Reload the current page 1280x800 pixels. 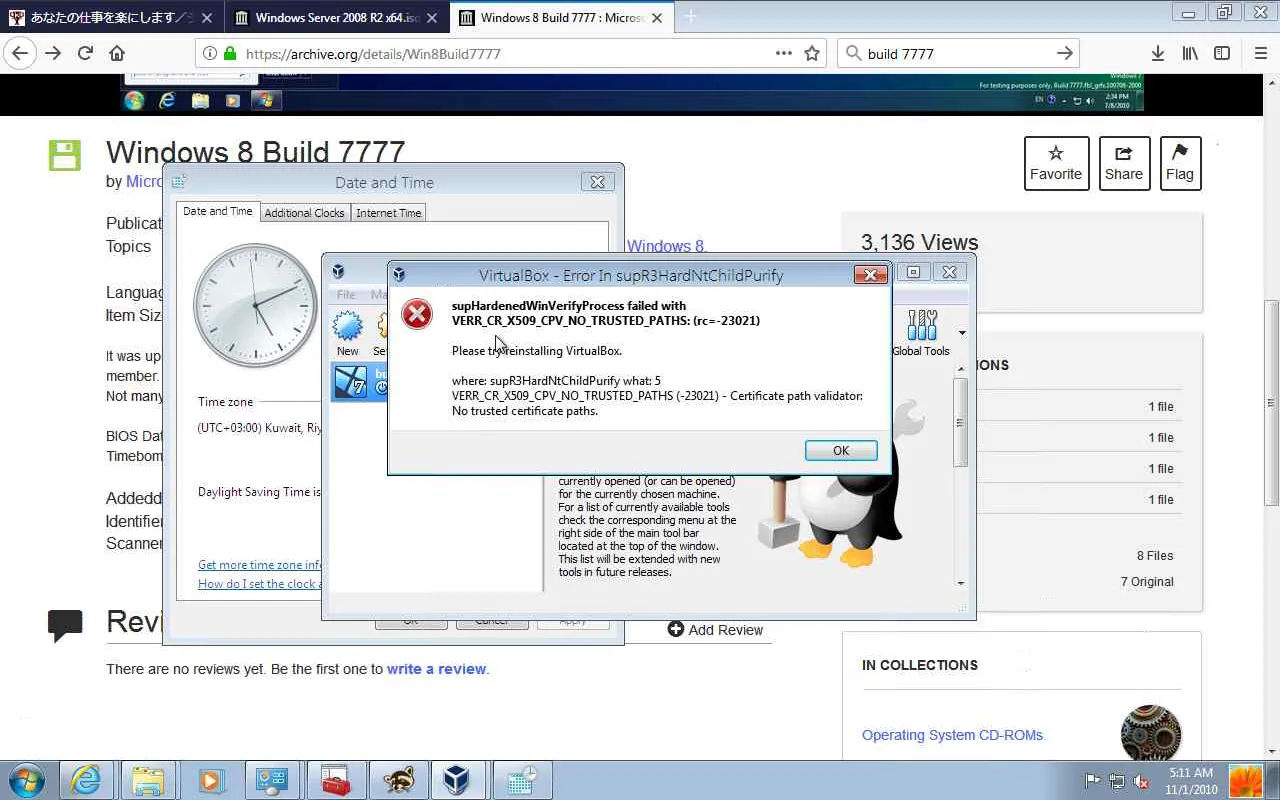point(85,54)
